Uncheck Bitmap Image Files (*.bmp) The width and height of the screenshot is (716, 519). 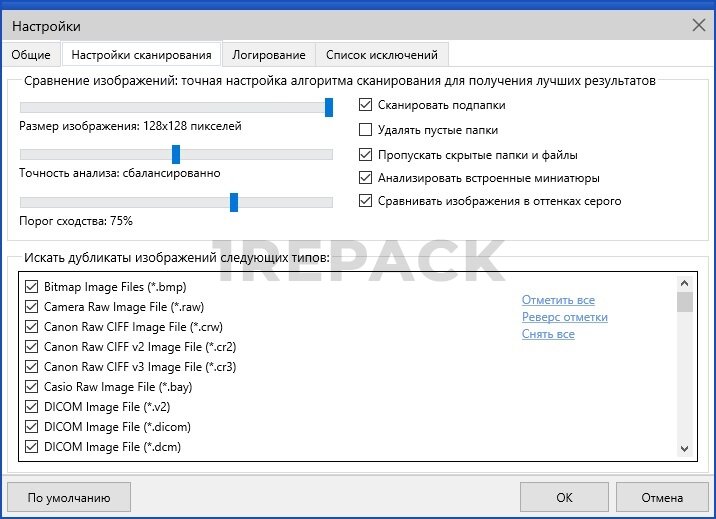pos(32,287)
